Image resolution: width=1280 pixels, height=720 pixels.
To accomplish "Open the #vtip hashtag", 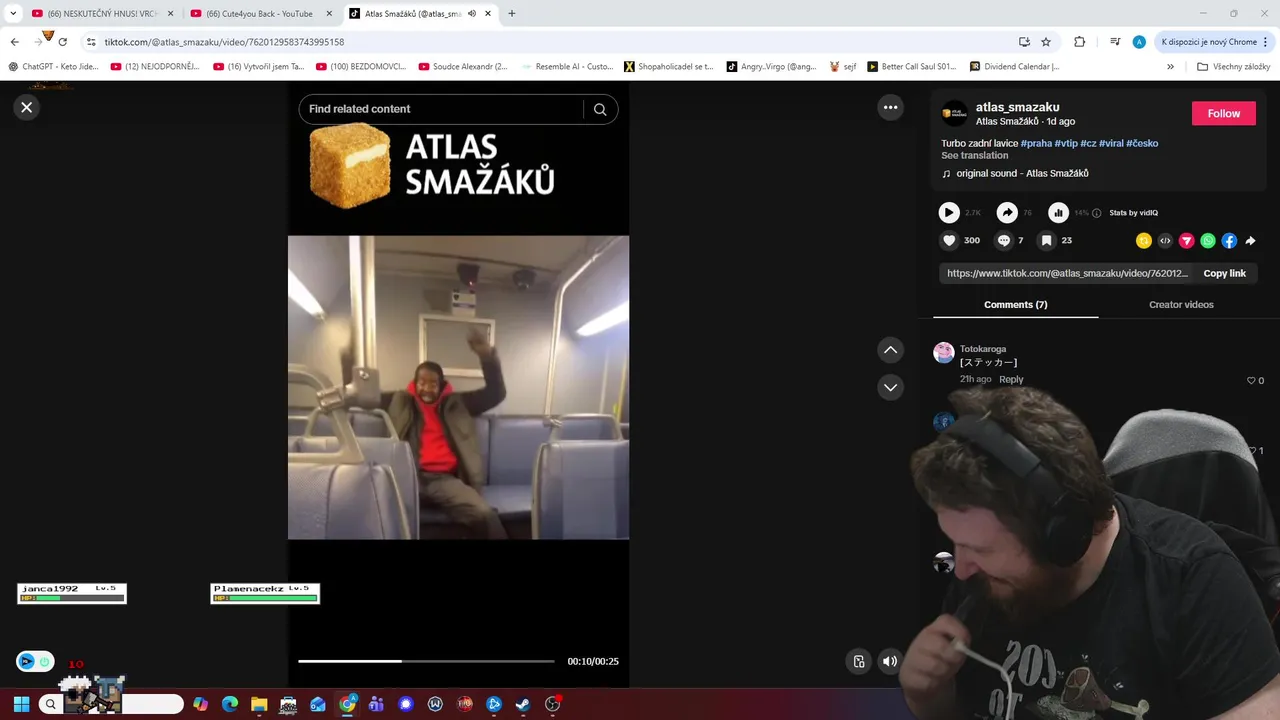I will 1066,143.
